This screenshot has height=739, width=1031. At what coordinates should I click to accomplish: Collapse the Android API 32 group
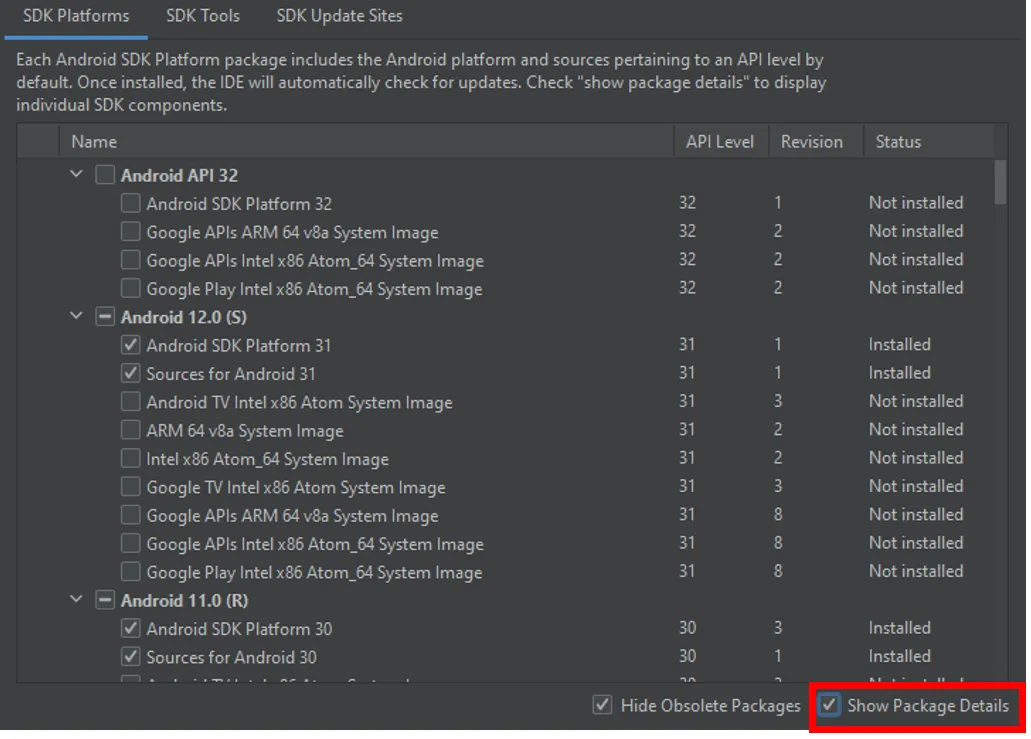pyautogui.click(x=76, y=175)
